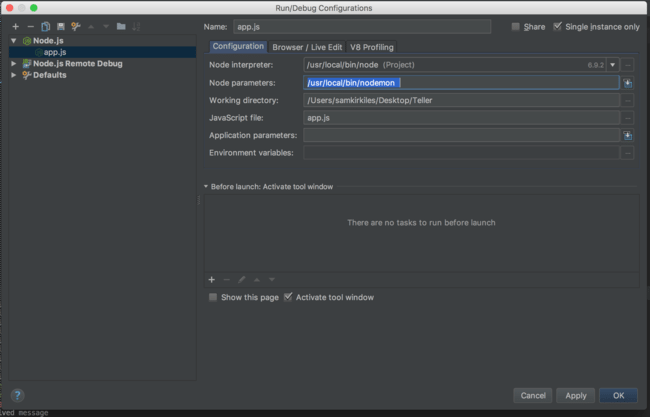The height and width of the screenshot is (417, 650).
Task: Click the Apply button
Action: (575, 395)
